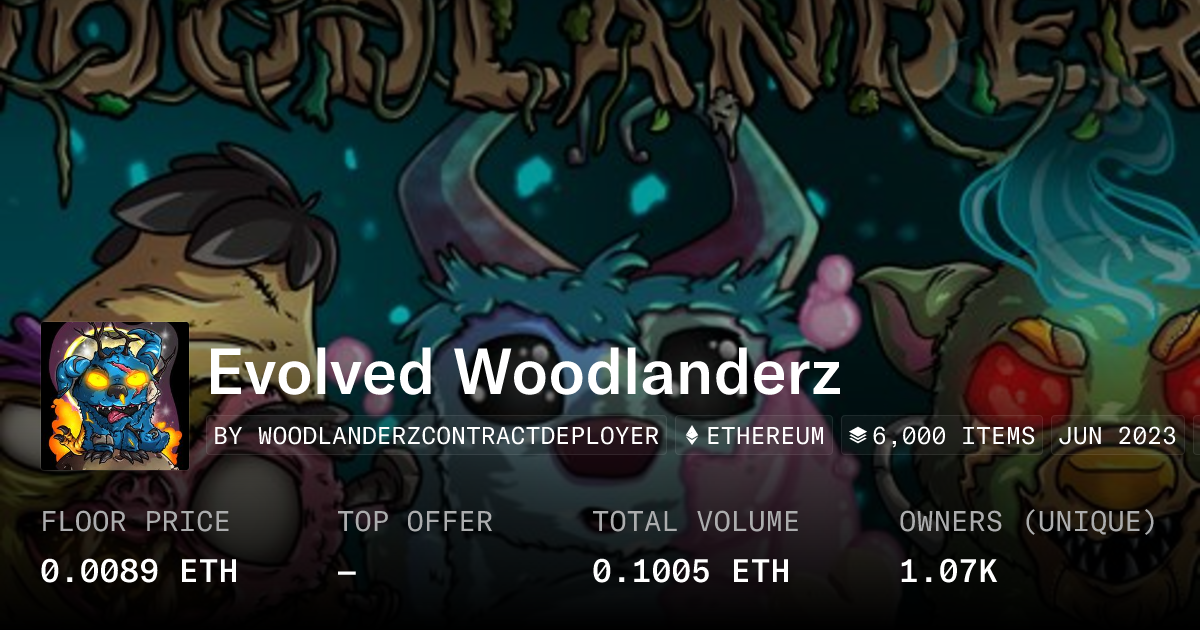
Task: Click the TOP OFFER label
Action: [414, 522]
